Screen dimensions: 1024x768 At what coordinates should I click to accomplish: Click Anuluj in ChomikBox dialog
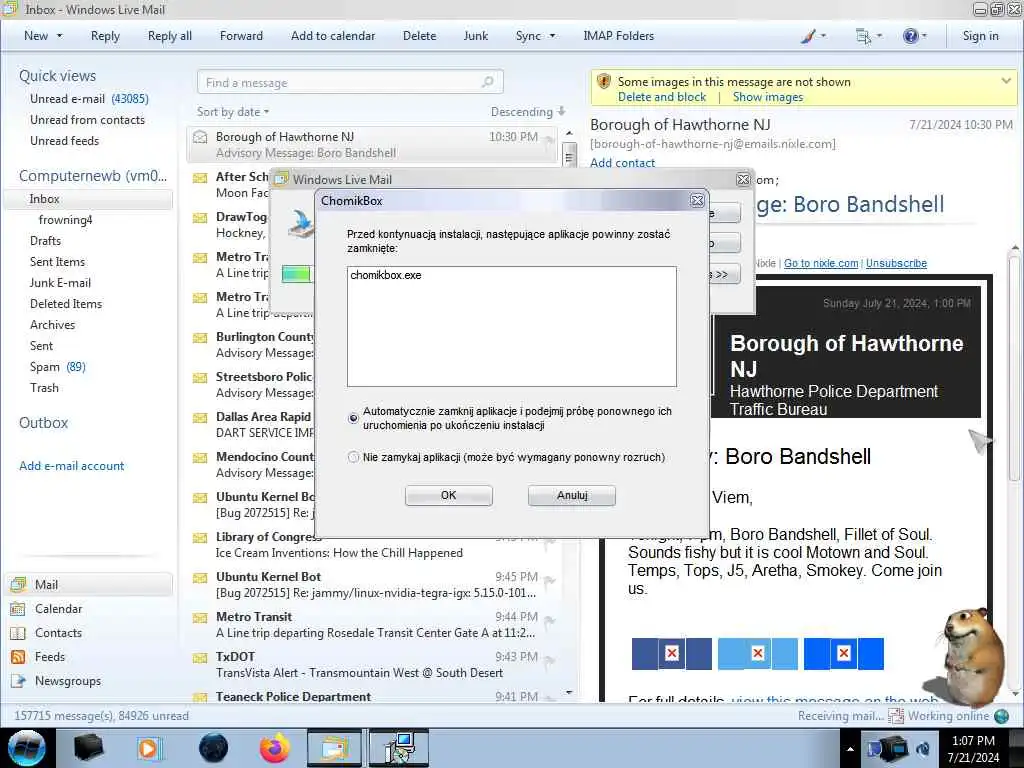click(x=572, y=496)
